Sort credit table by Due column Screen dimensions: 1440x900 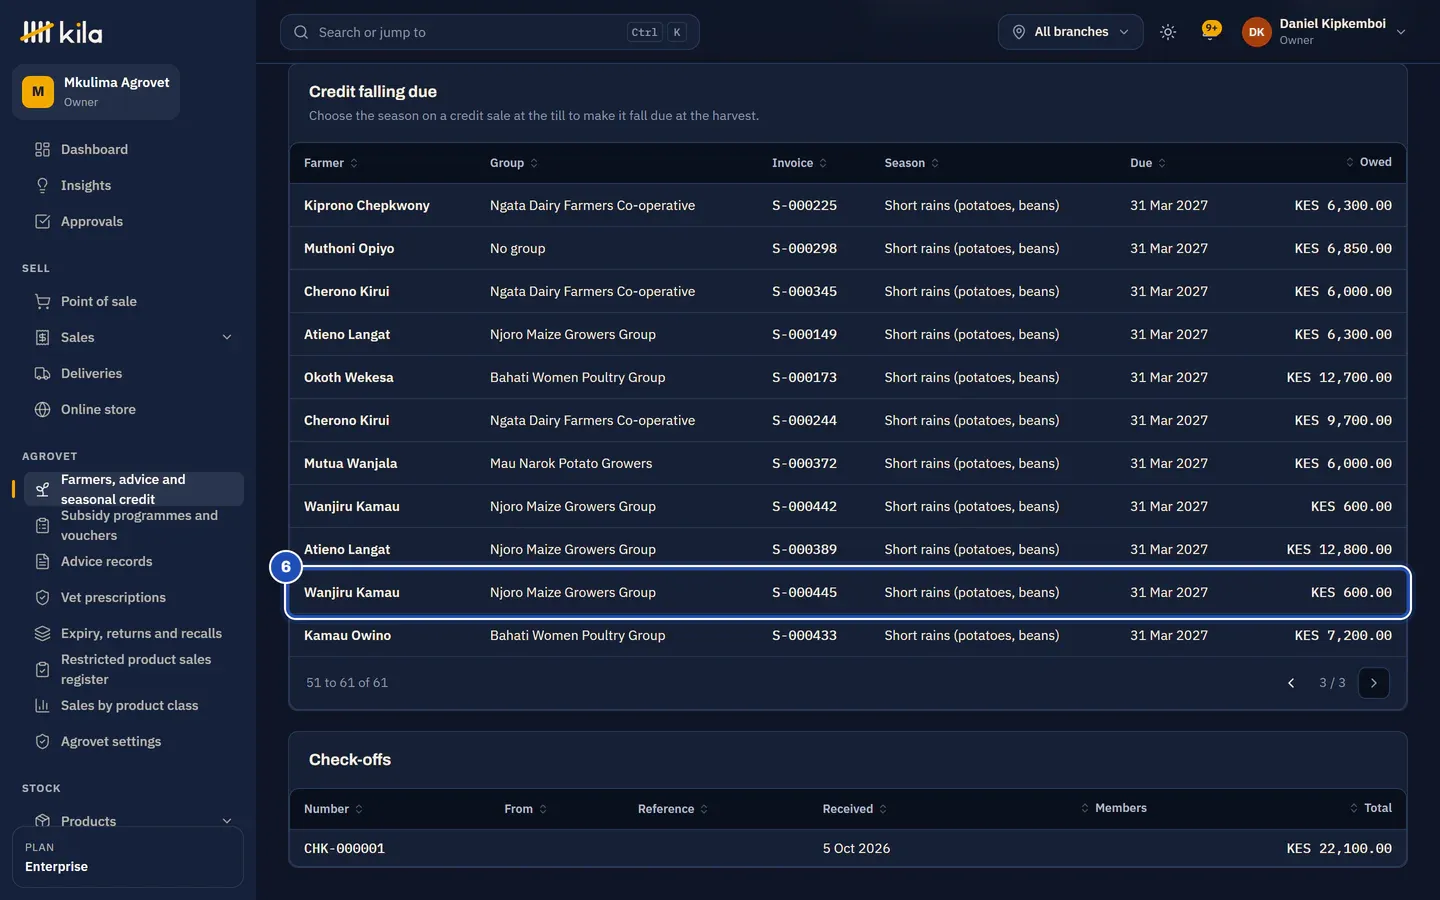[1147, 163]
